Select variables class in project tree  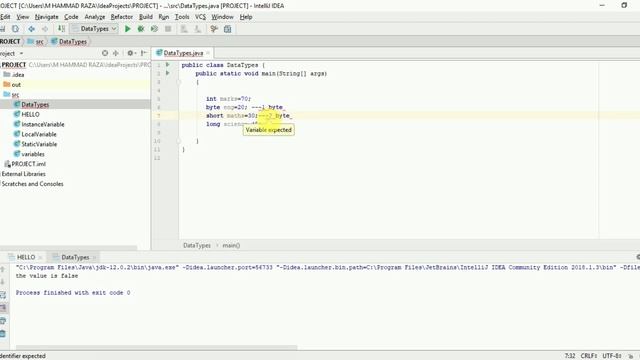[29, 154]
